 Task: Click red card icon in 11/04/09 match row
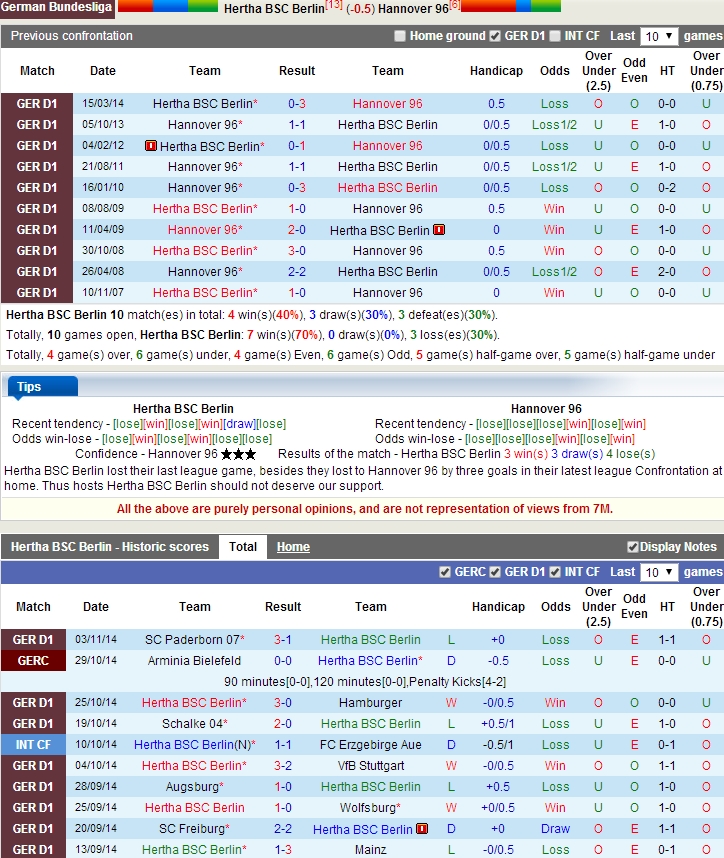click(439, 230)
